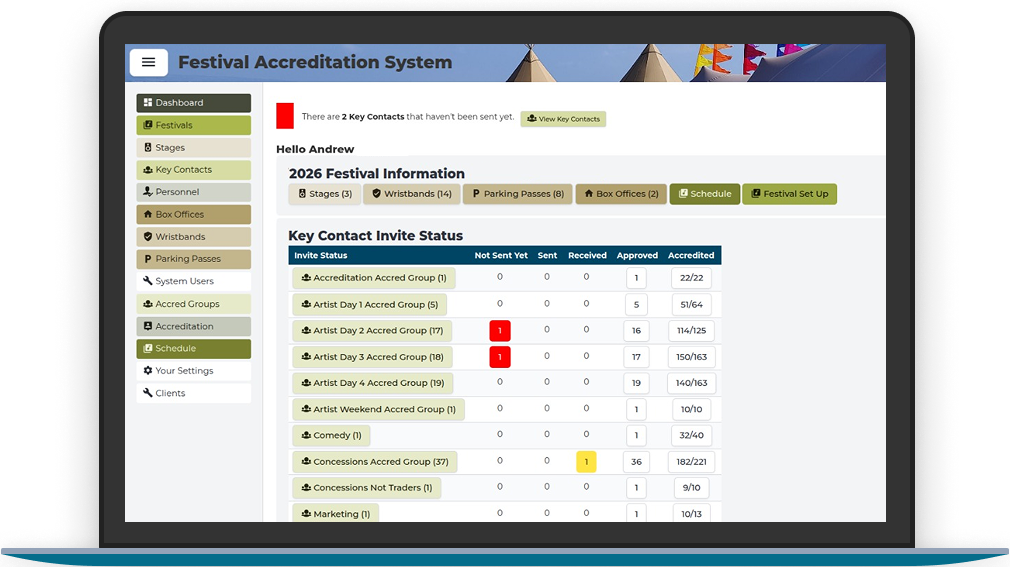Open Parking Passes sidebar item
1010x567 pixels.
[x=193, y=259]
